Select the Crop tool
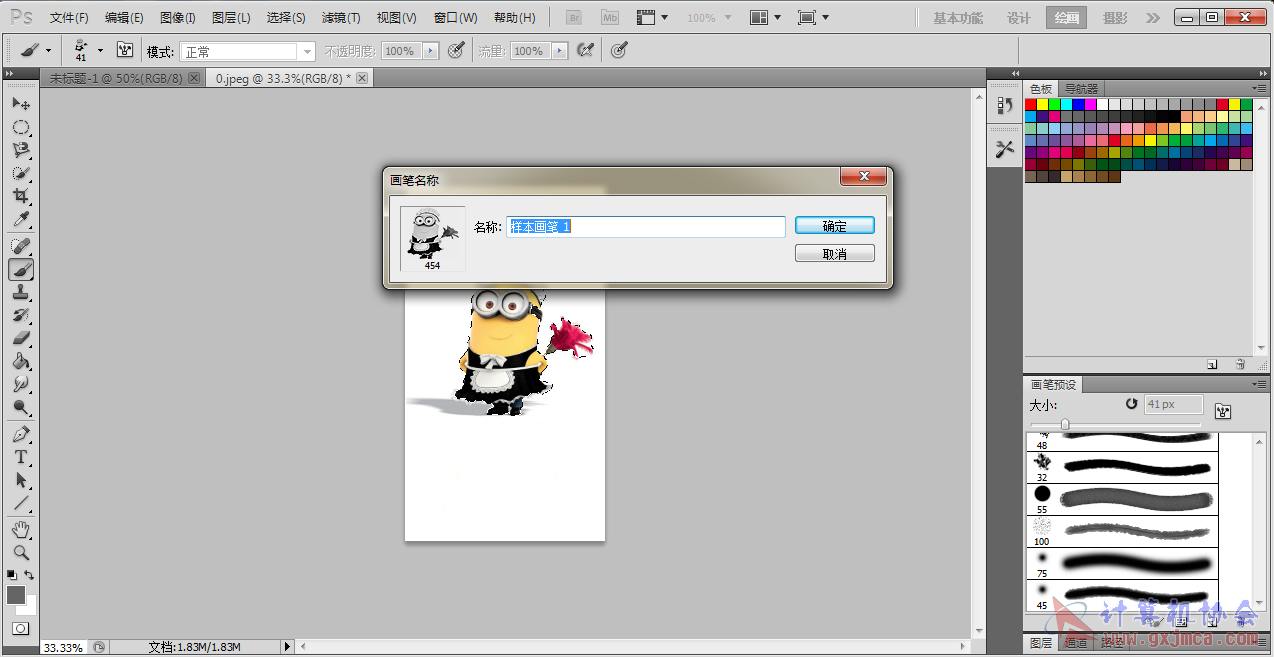 [20, 196]
